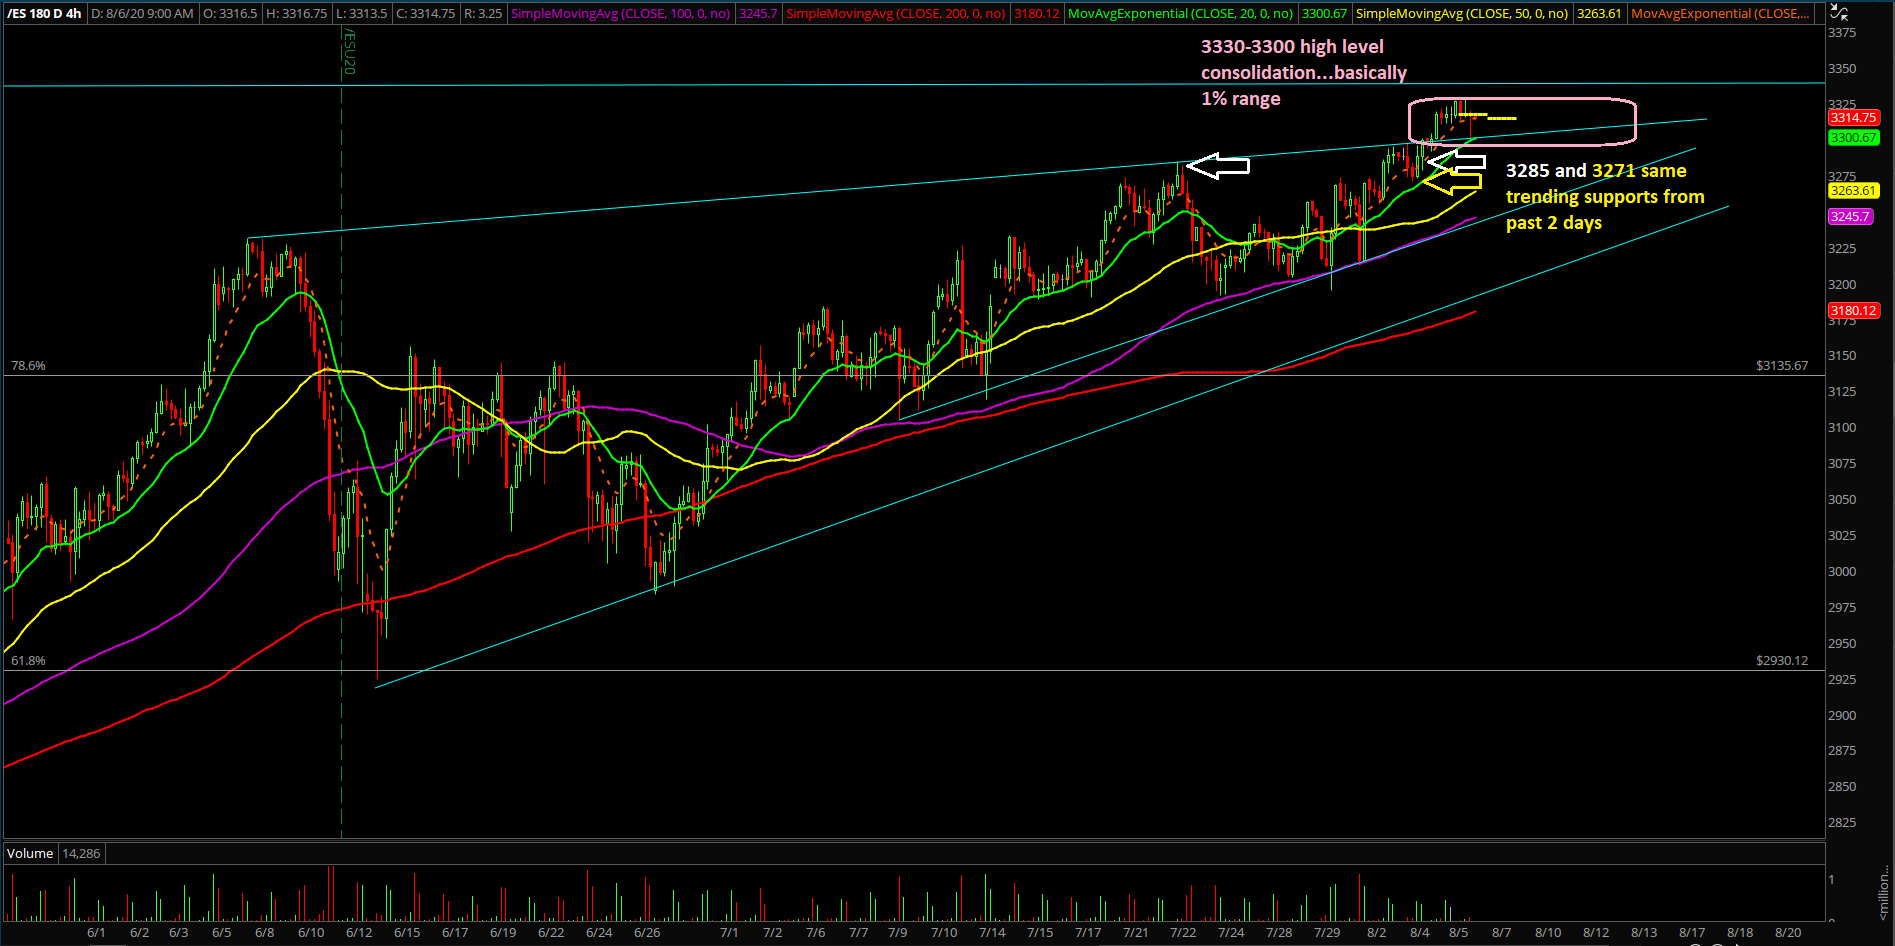
Task: Click the 61.8% Fibonacci level label
Action: (28, 661)
